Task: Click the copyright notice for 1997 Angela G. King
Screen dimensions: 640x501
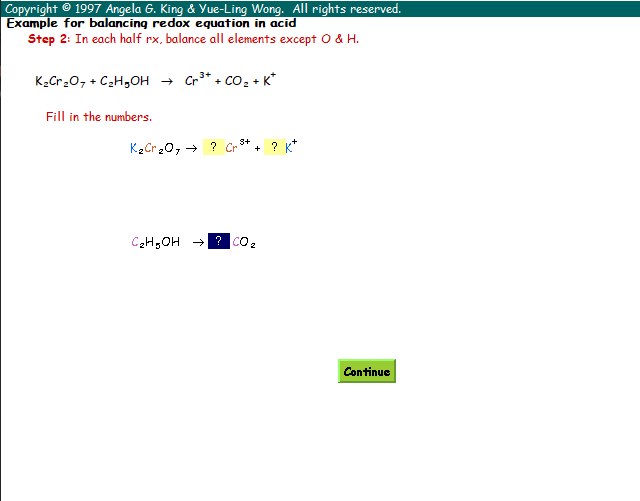Action: pyautogui.click(x=203, y=9)
